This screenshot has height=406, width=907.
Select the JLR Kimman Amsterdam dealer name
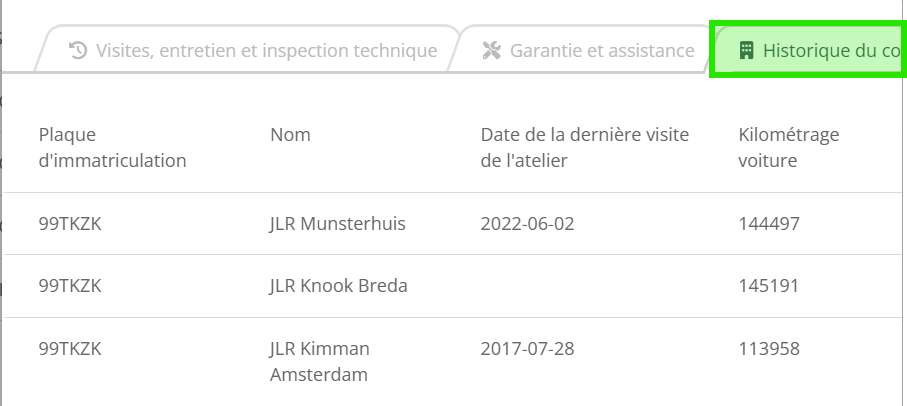(319, 361)
